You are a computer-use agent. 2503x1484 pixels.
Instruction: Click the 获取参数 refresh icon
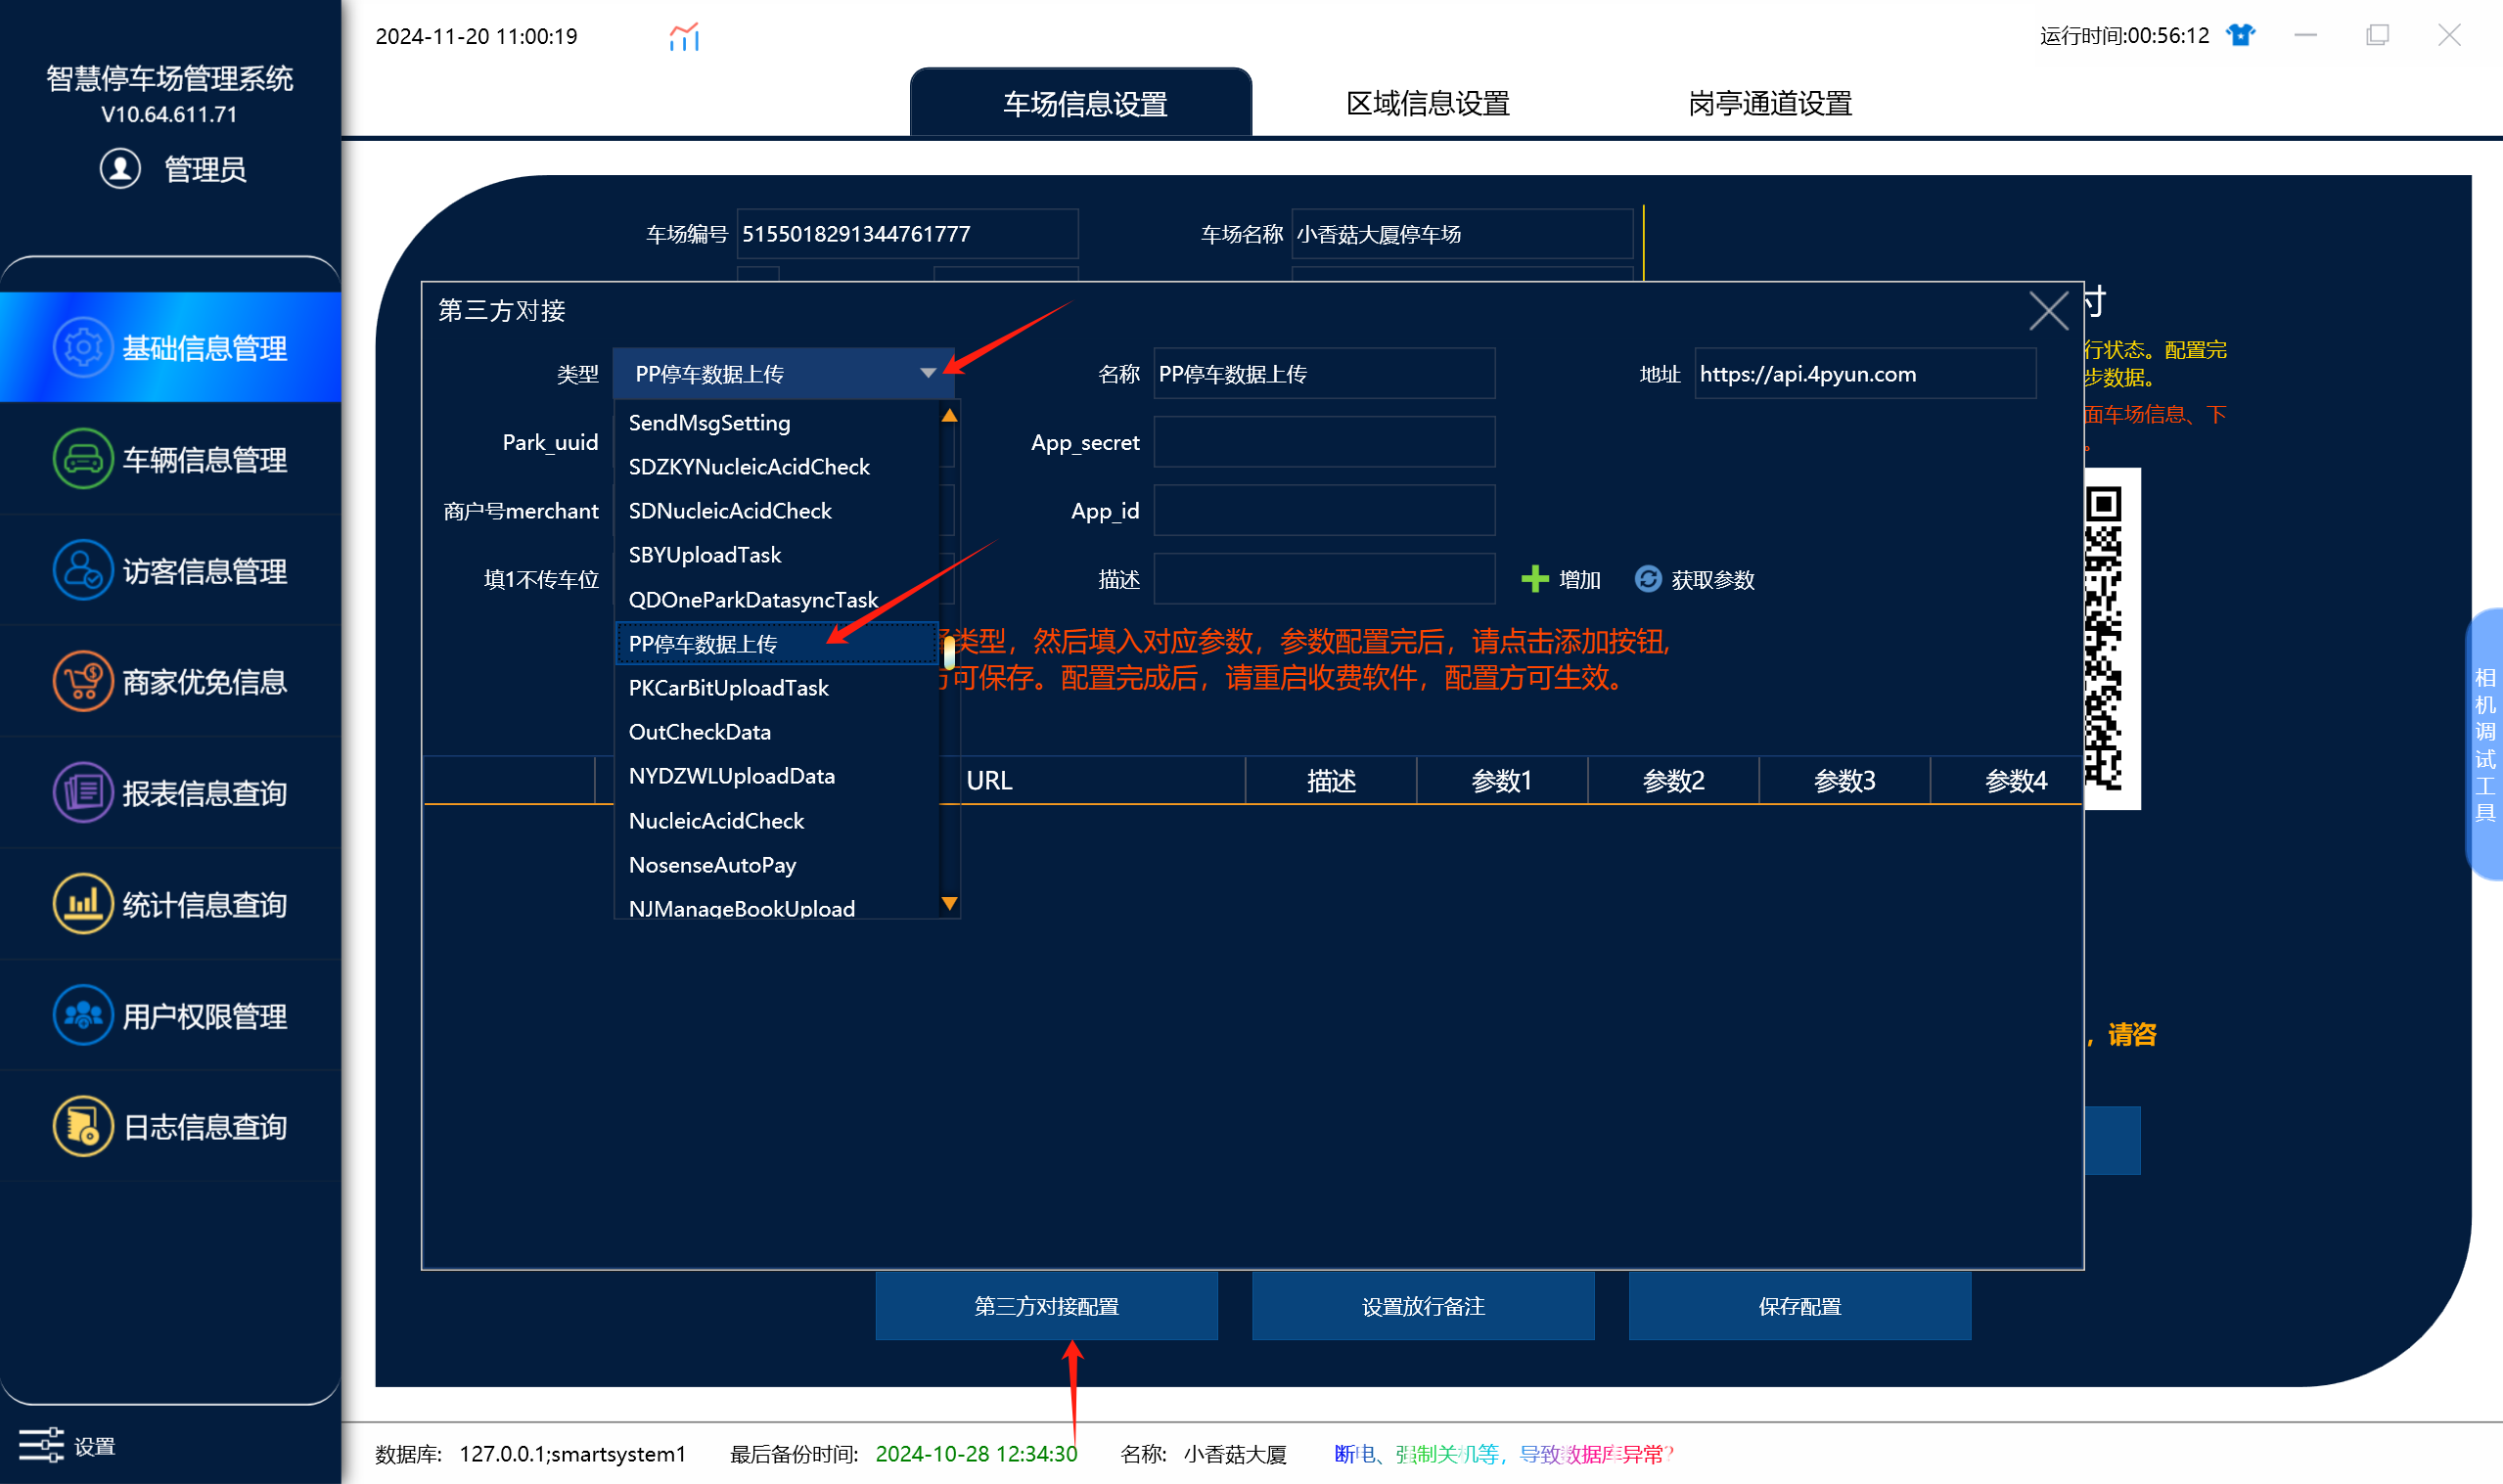tap(1647, 579)
